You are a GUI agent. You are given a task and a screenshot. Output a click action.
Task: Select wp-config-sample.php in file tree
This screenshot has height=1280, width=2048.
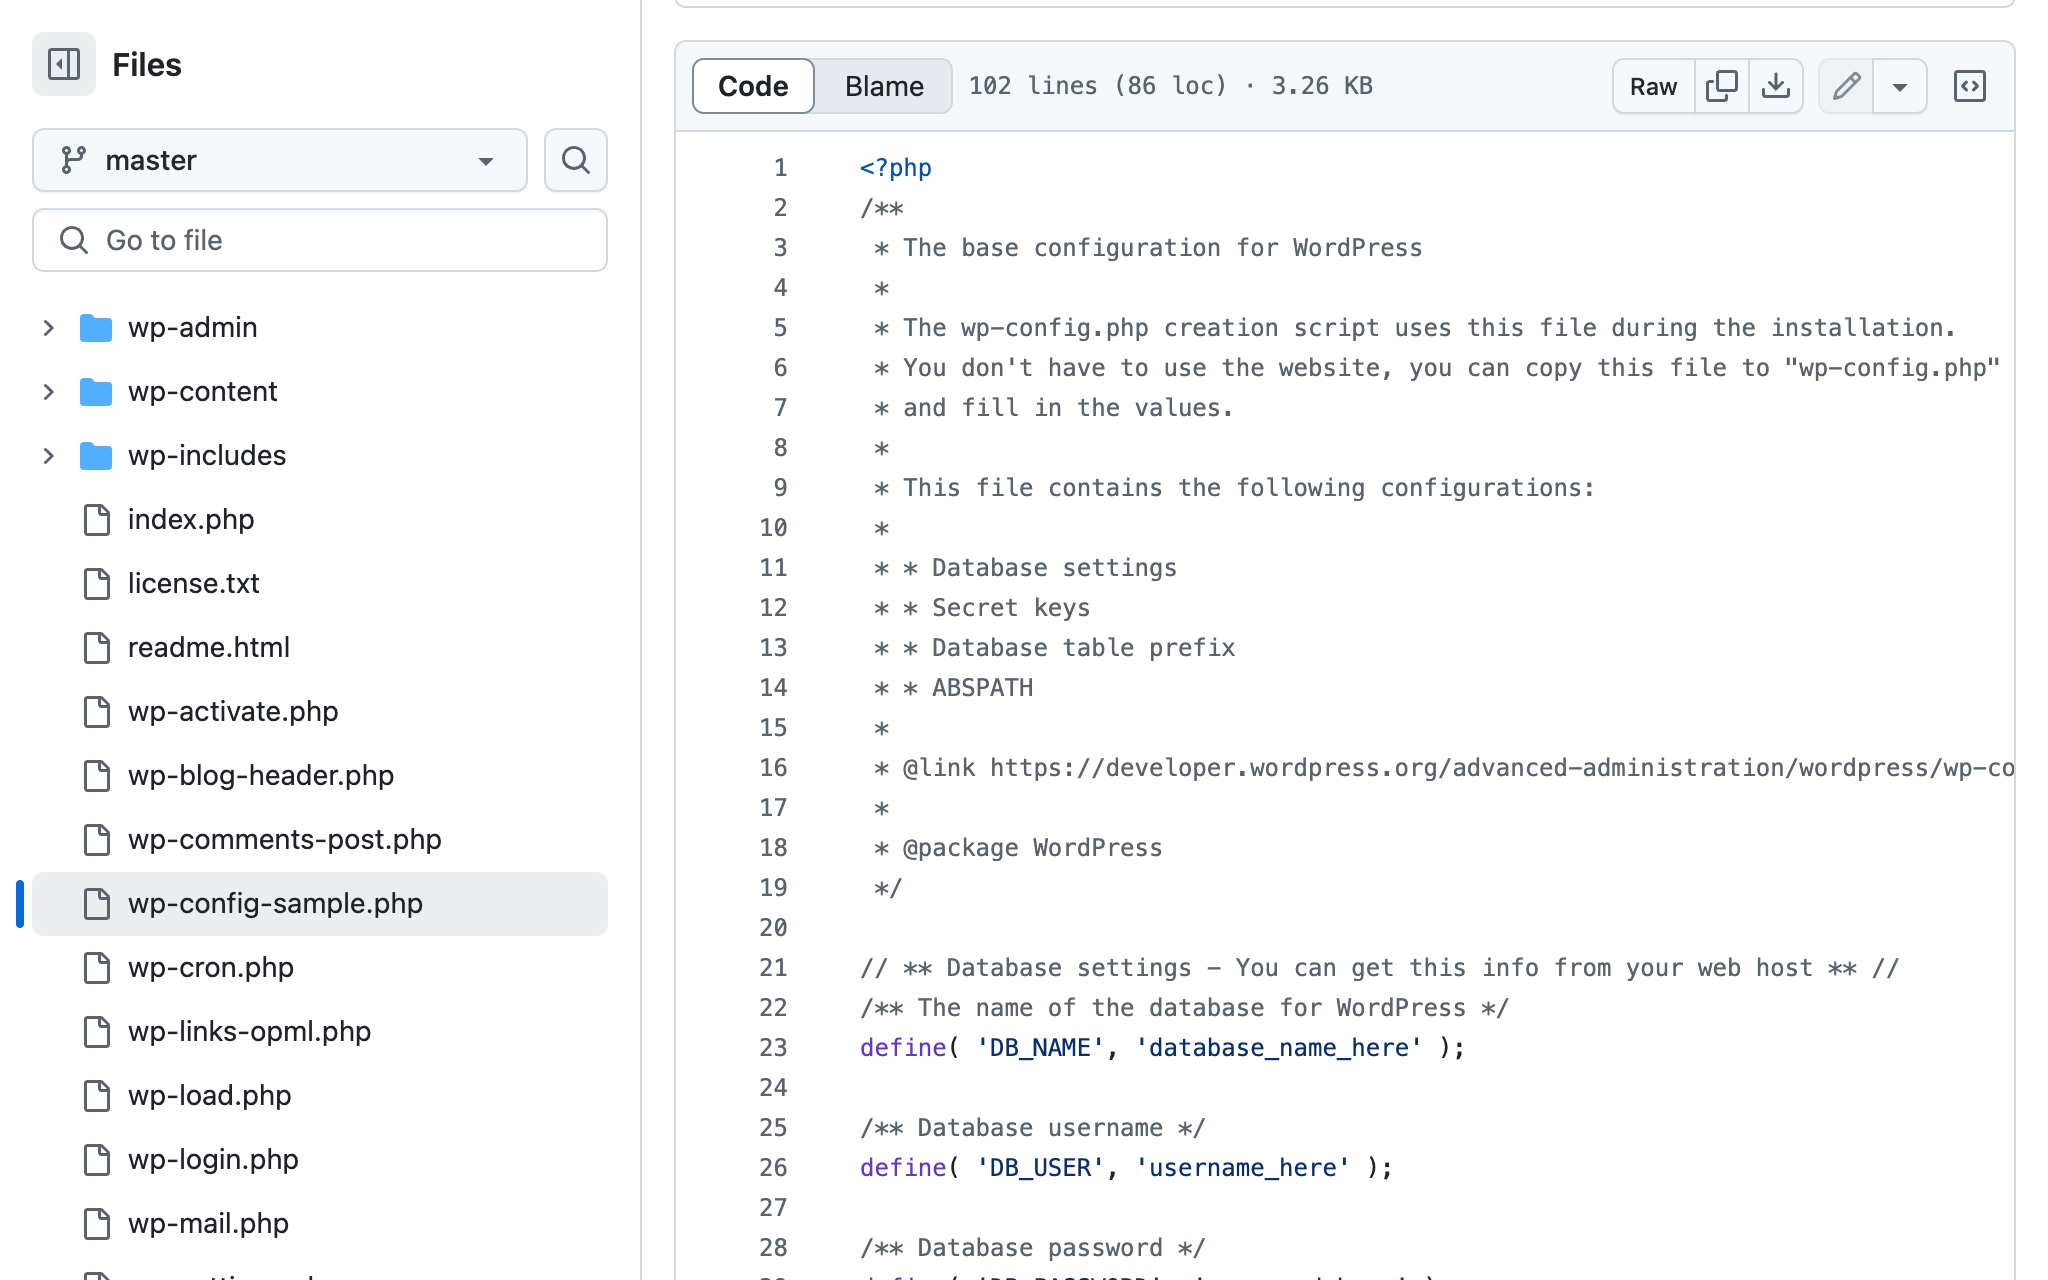point(320,904)
